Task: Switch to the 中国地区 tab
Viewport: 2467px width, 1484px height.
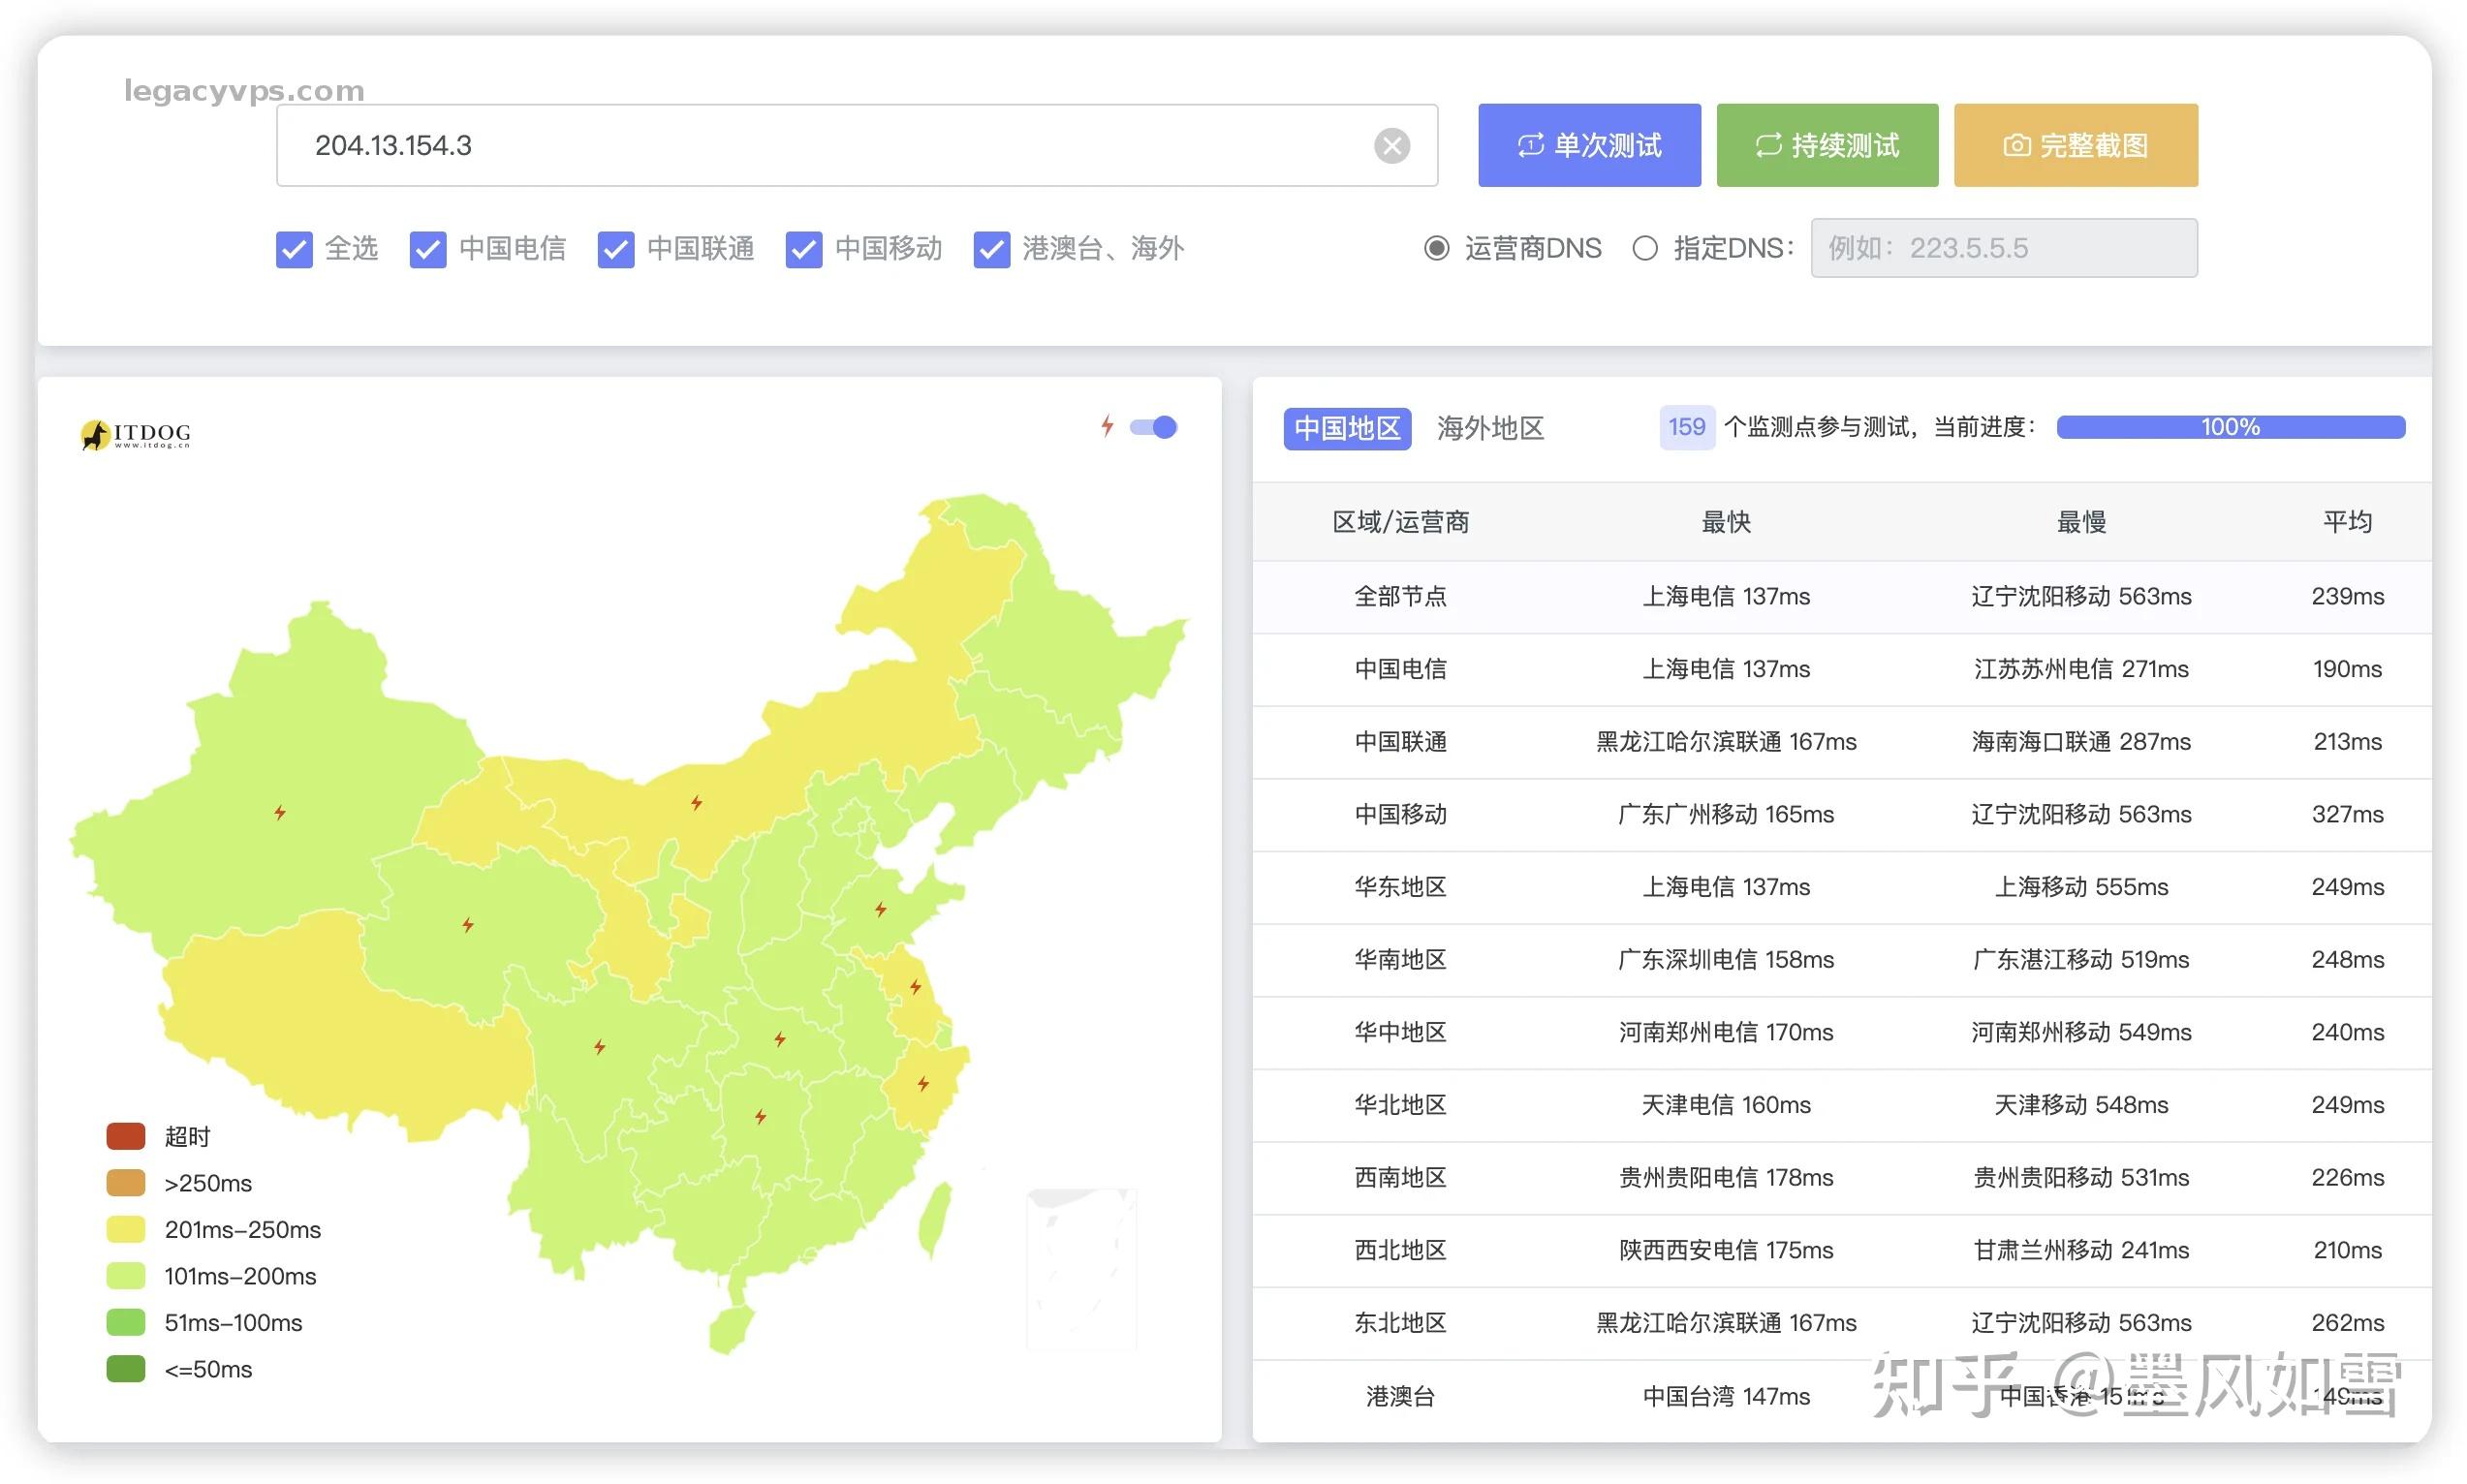Action: (x=1347, y=428)
